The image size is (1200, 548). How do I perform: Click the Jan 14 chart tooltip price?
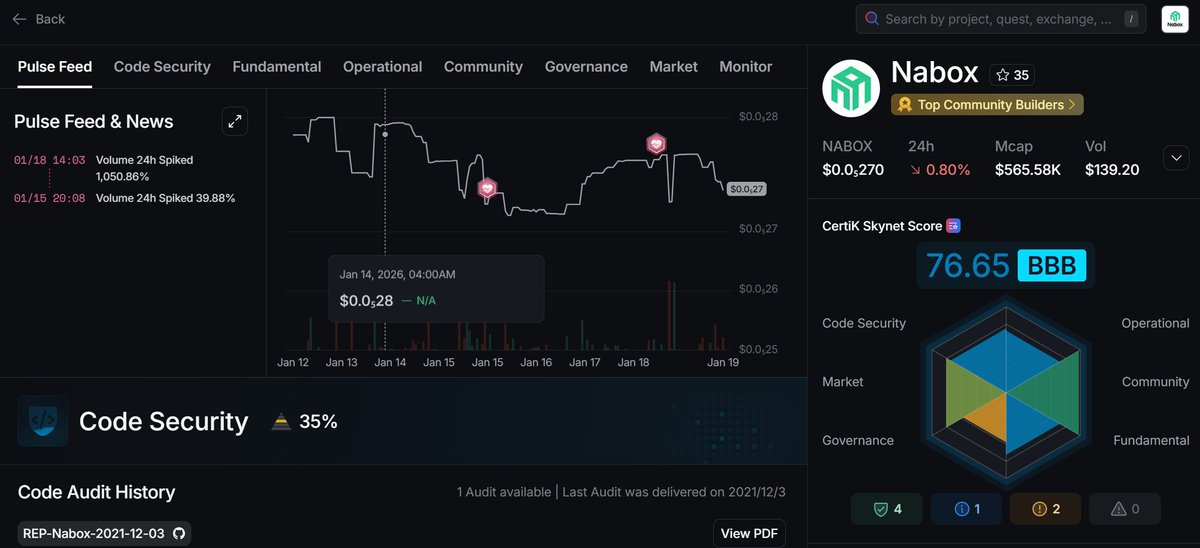point(366,300)
